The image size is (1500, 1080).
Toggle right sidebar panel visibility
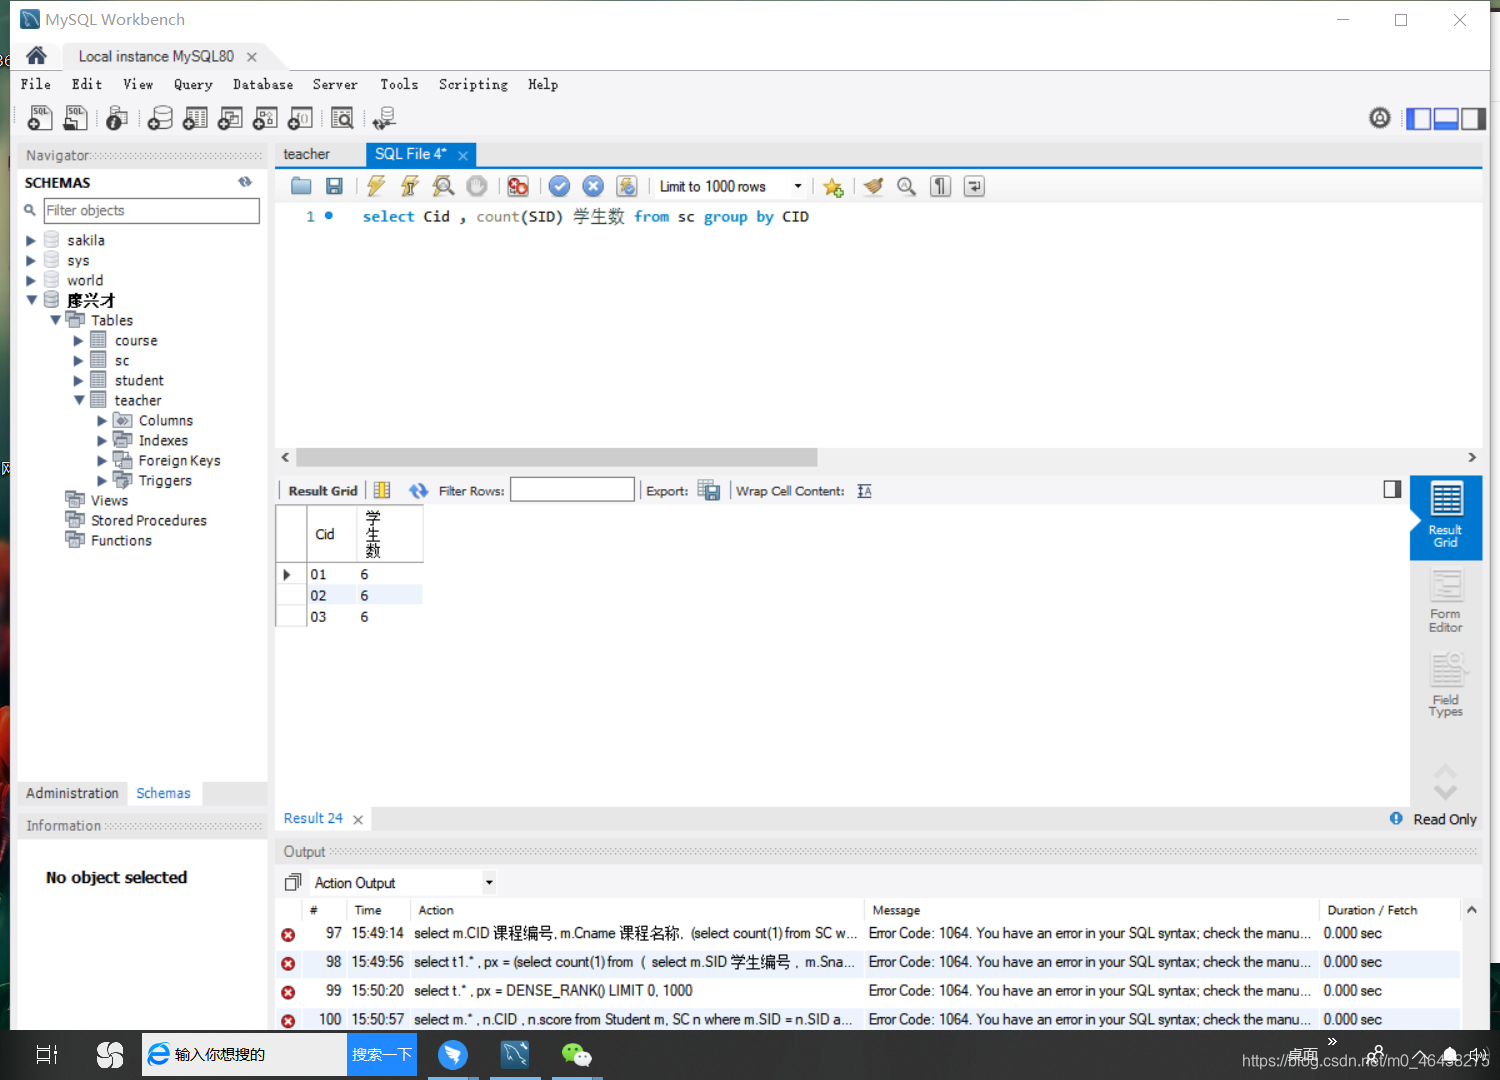point(1473,119)
